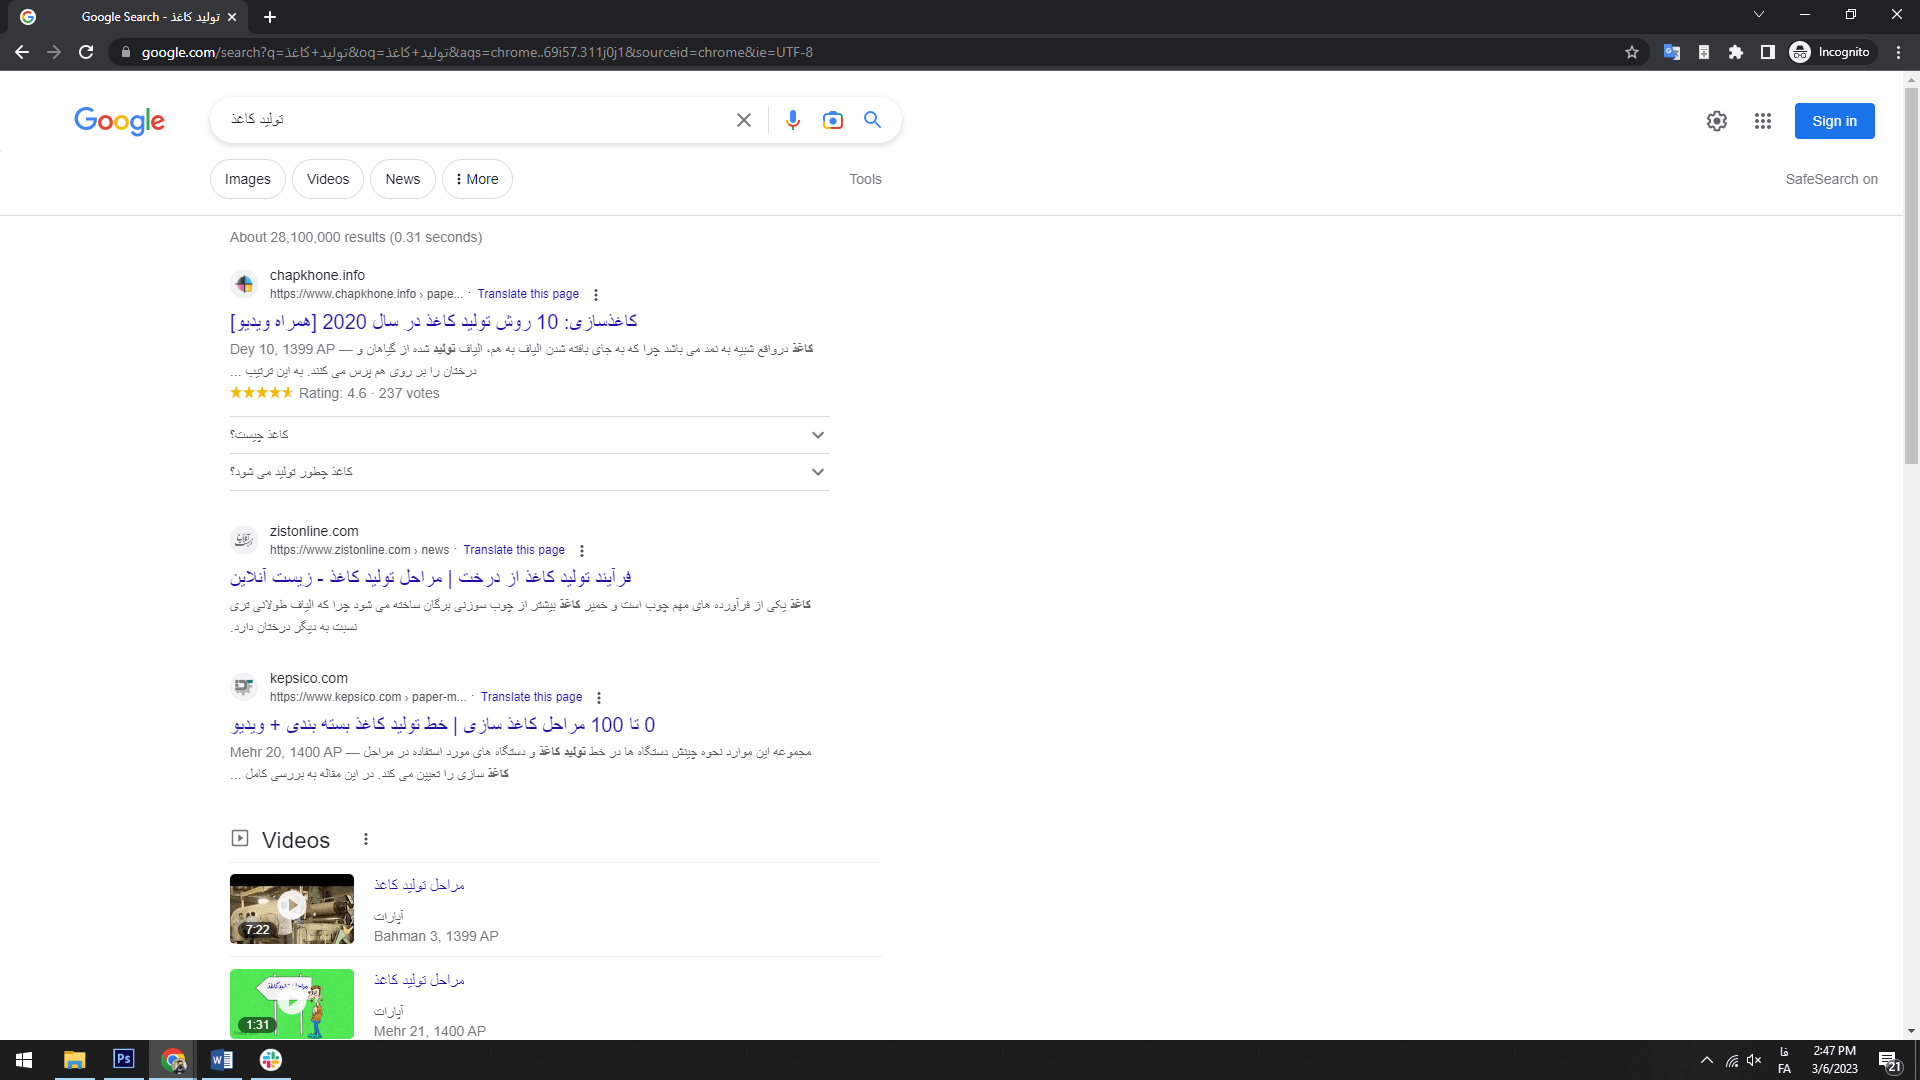Open the More search filters menu
Viewport: 1920px width, 1080px height.
477,179
